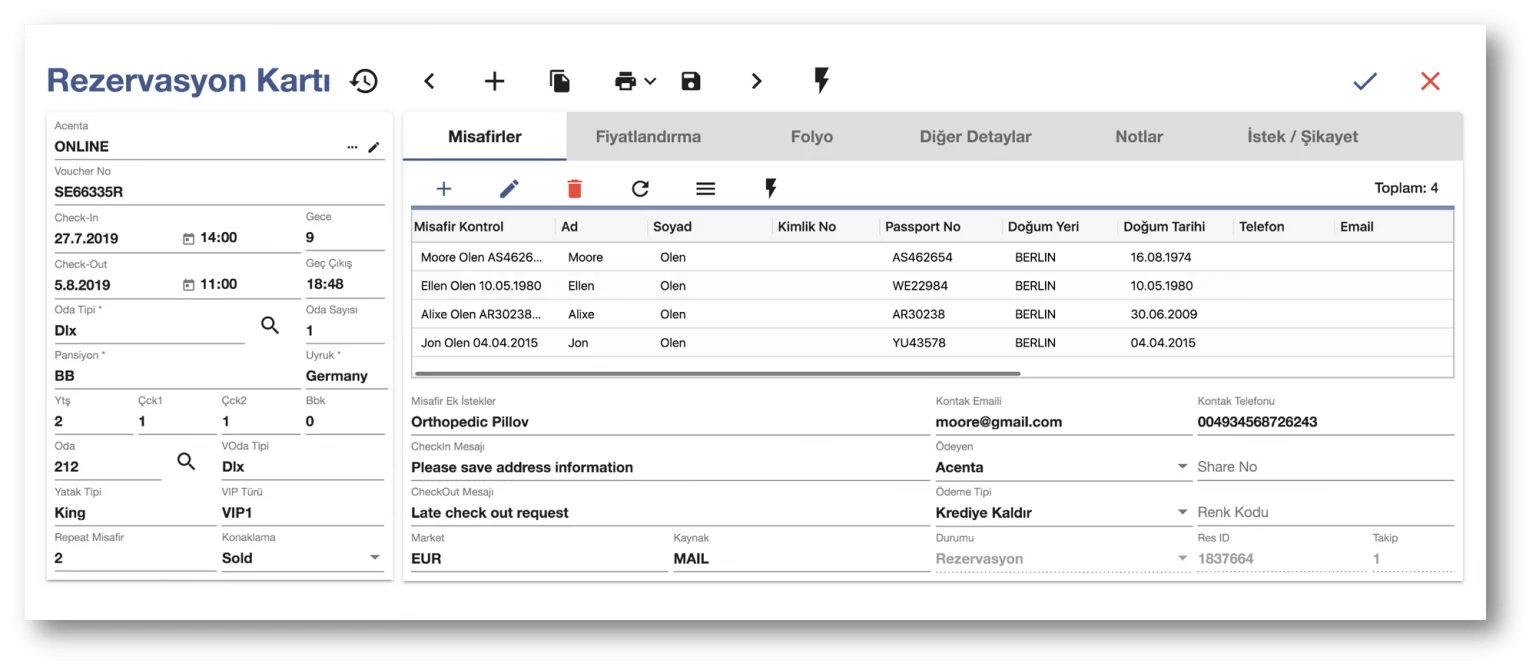
Task: Expand the Ödeyen dropdown showing Acenta
Action: click(1182, 467)
